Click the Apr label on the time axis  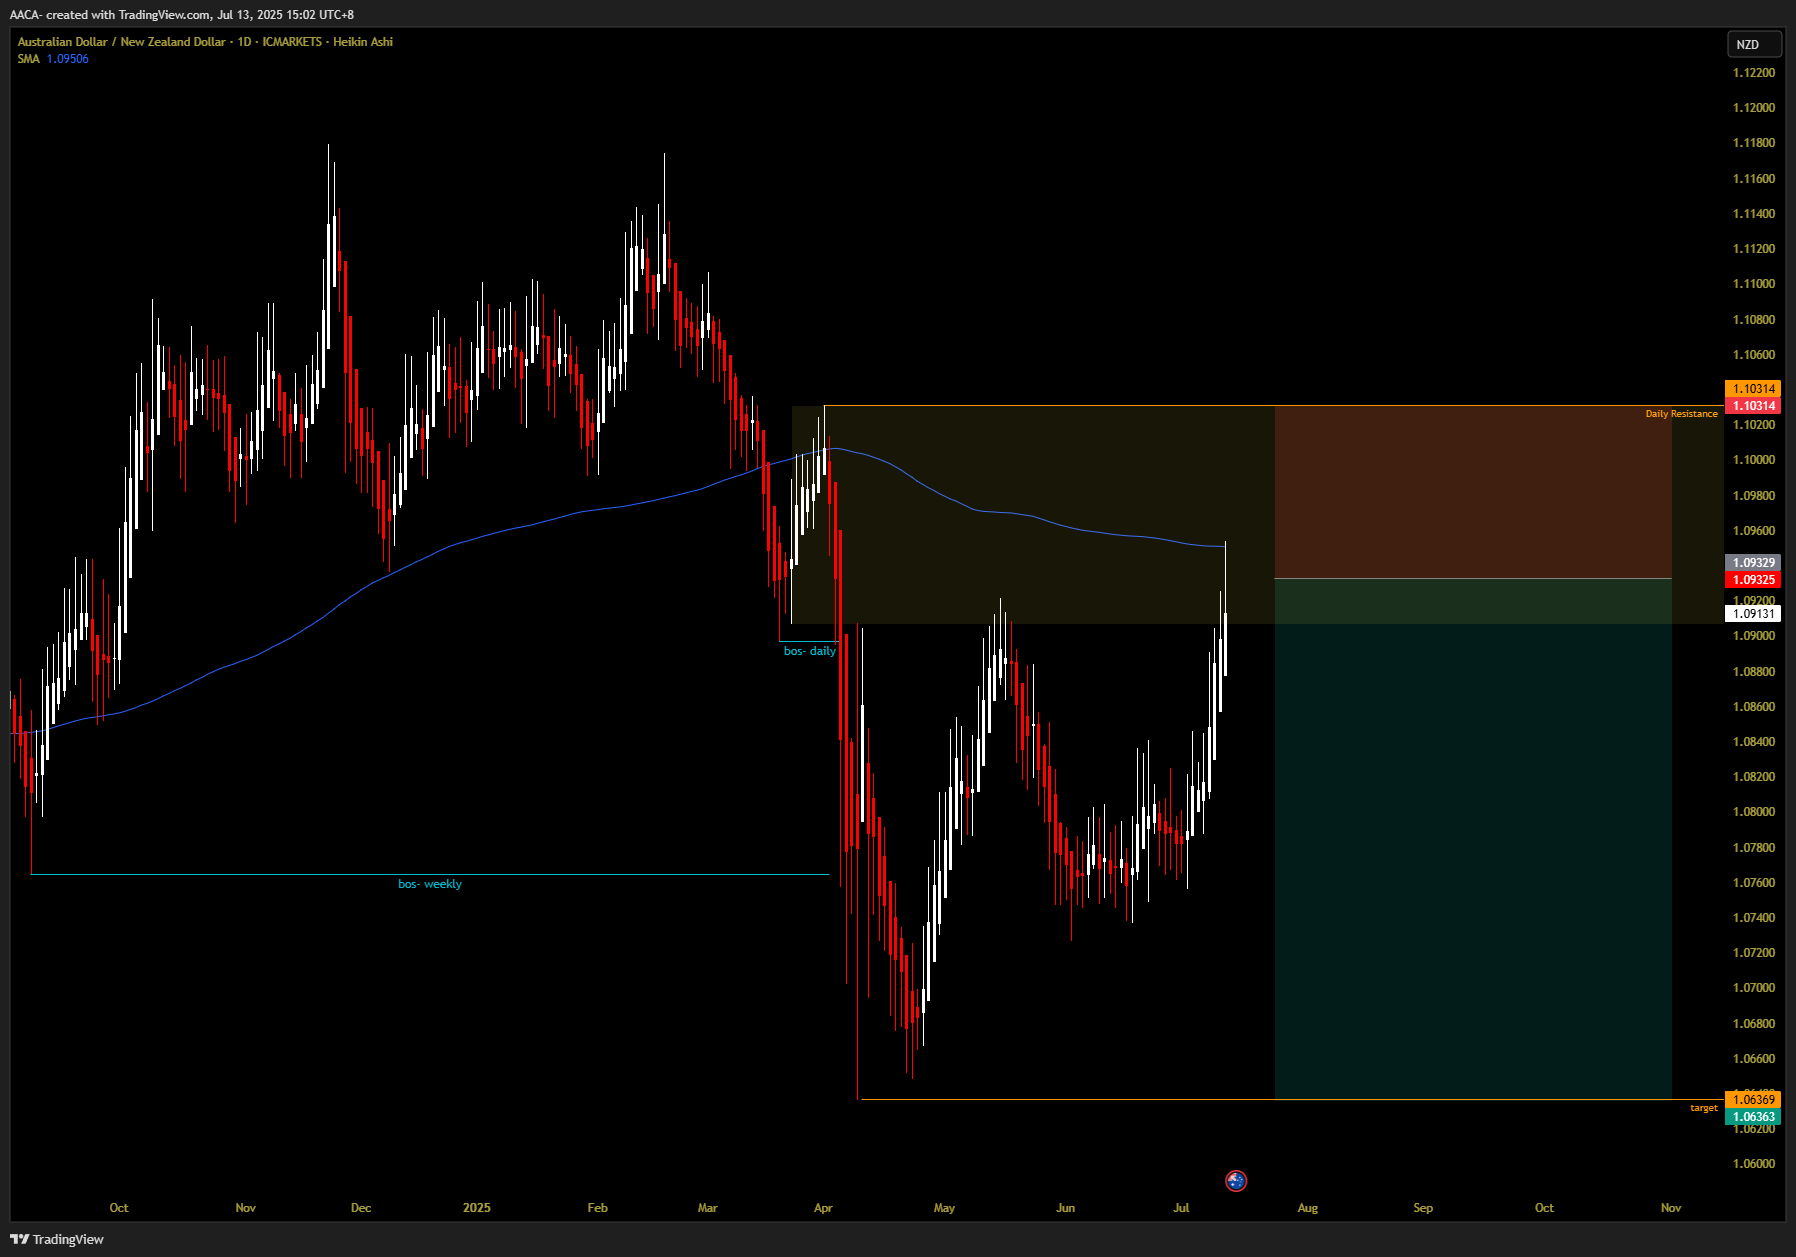pyautogui.click(x=823, y=1208)
